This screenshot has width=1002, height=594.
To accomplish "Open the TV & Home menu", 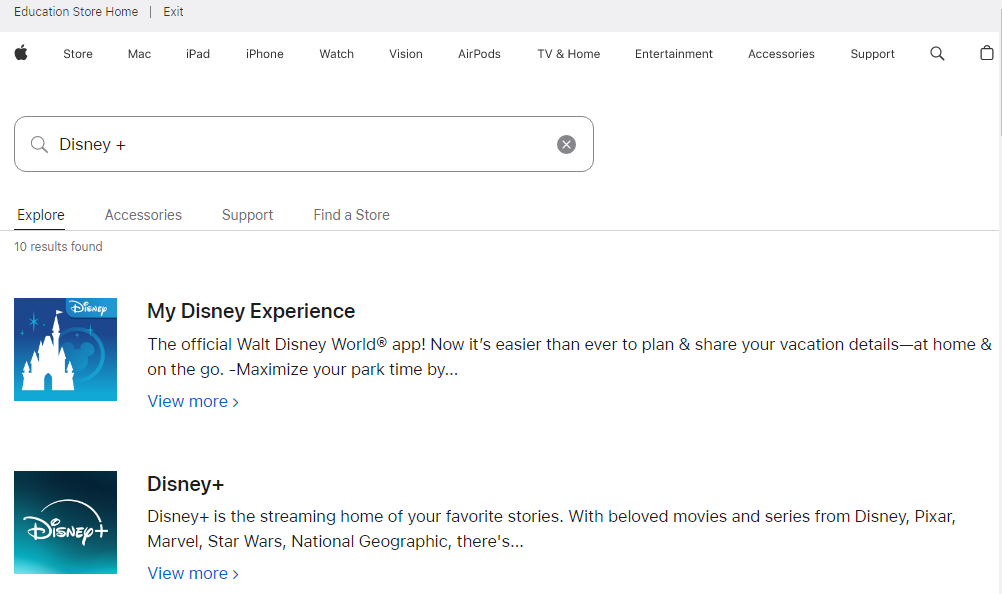I will point(568,54).
